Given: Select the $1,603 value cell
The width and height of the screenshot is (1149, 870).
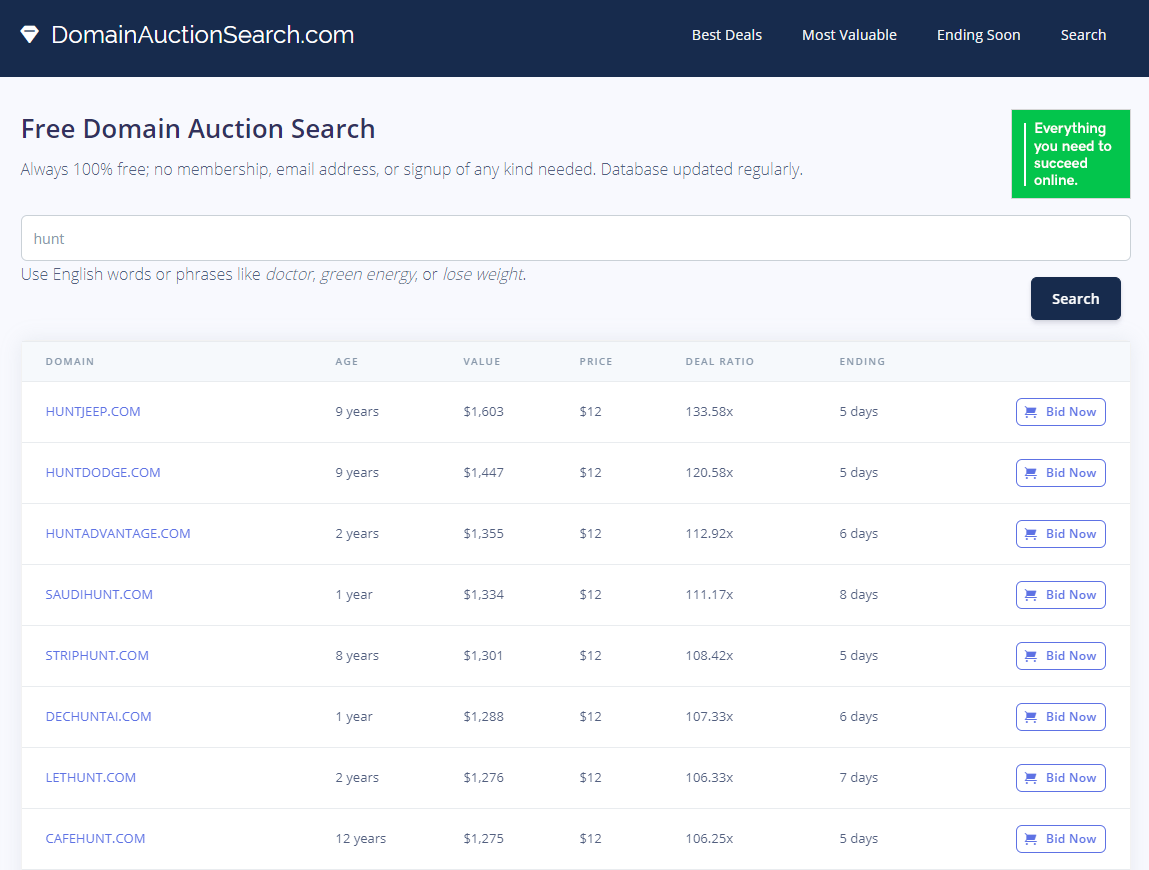Looking at the screenshot, I should point(484,412).
